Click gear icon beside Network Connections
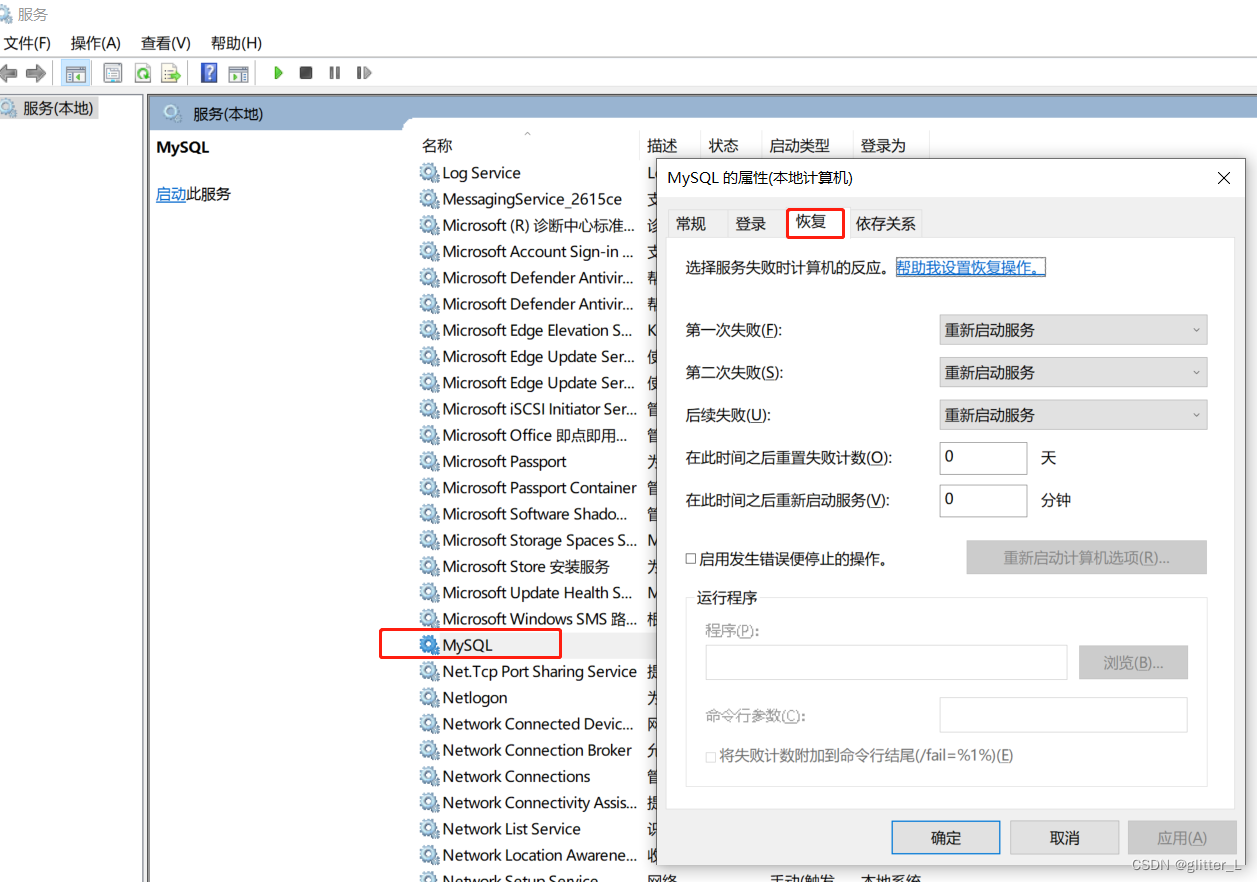1257x882 pixels. pyautogui.click(x=429, y=776)
